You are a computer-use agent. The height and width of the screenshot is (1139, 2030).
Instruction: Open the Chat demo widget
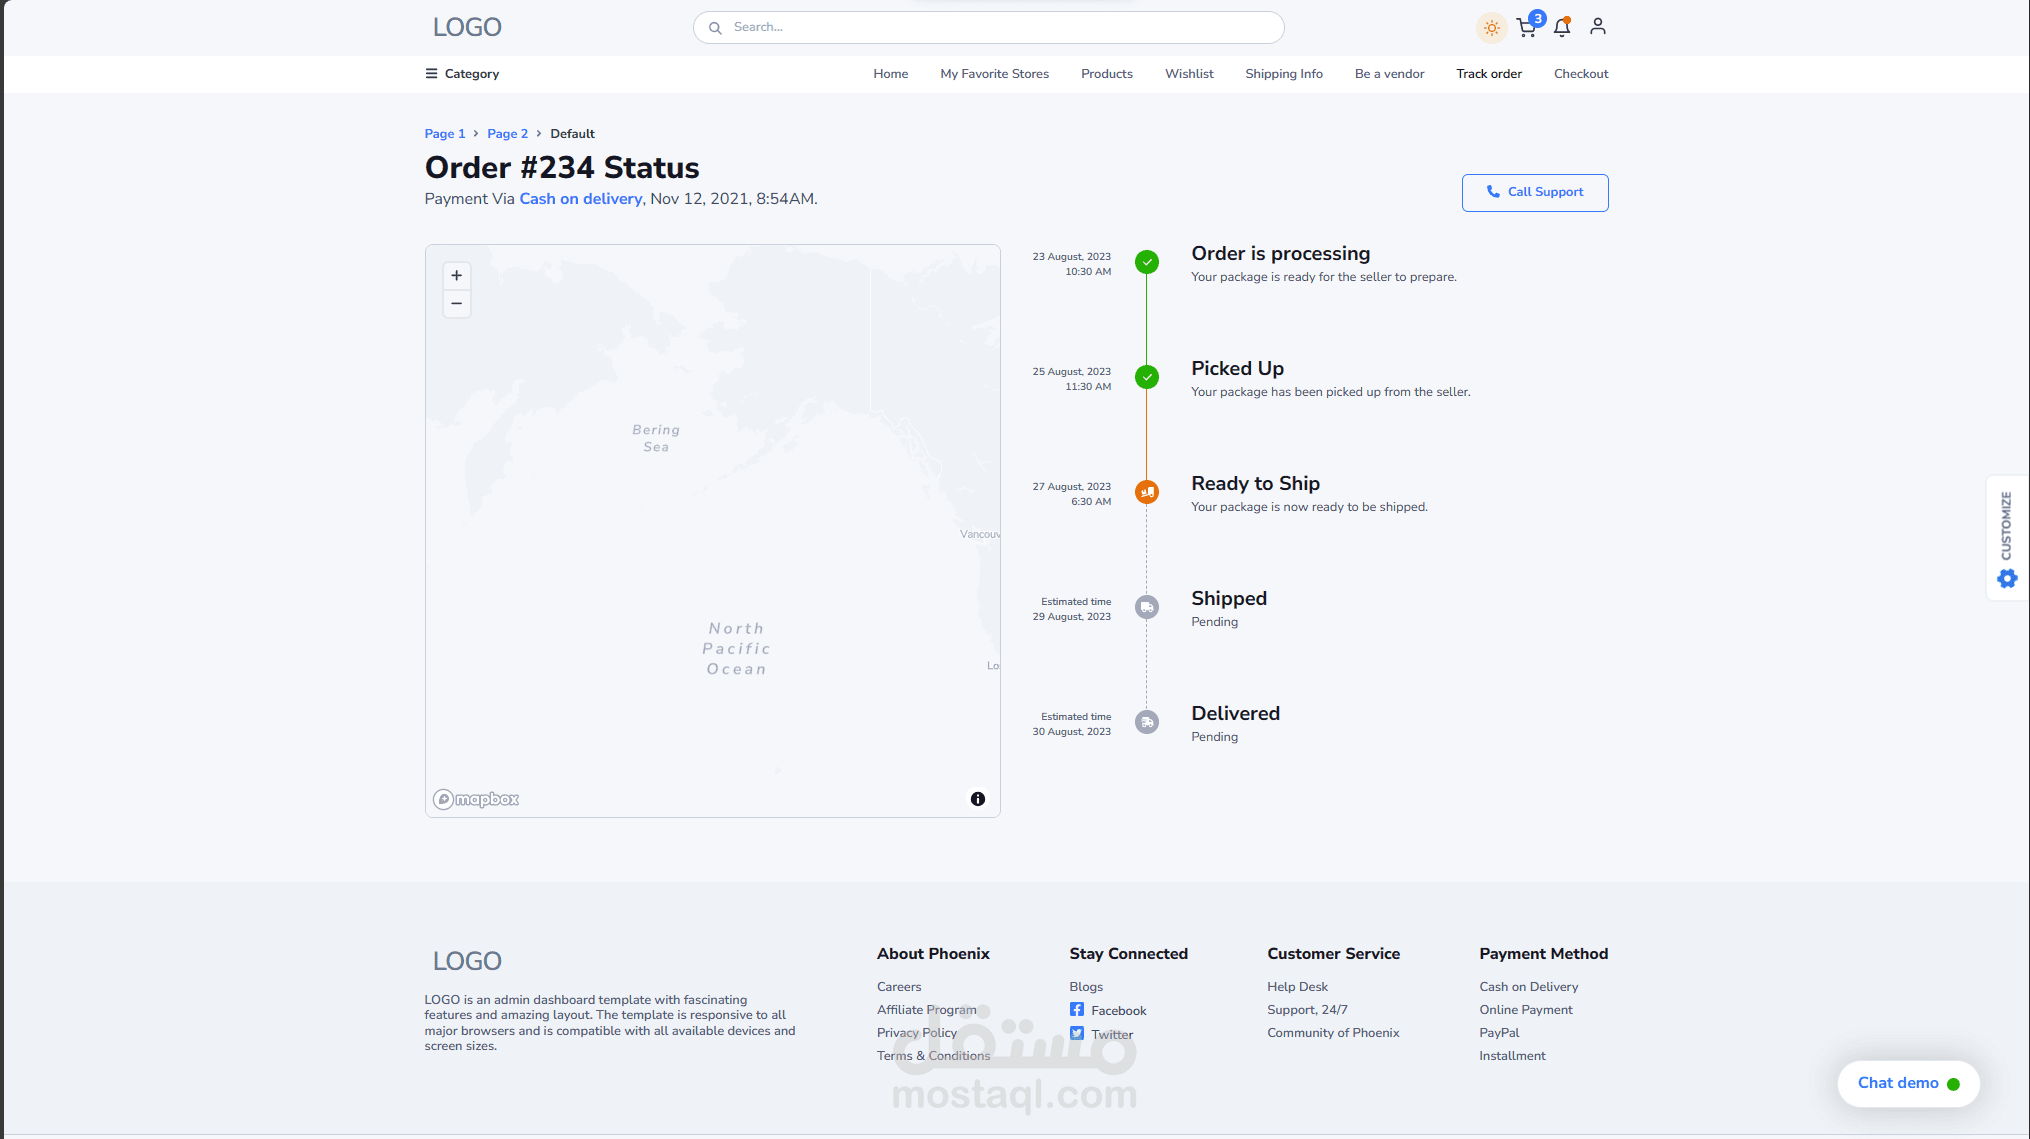(1907, 1083)
